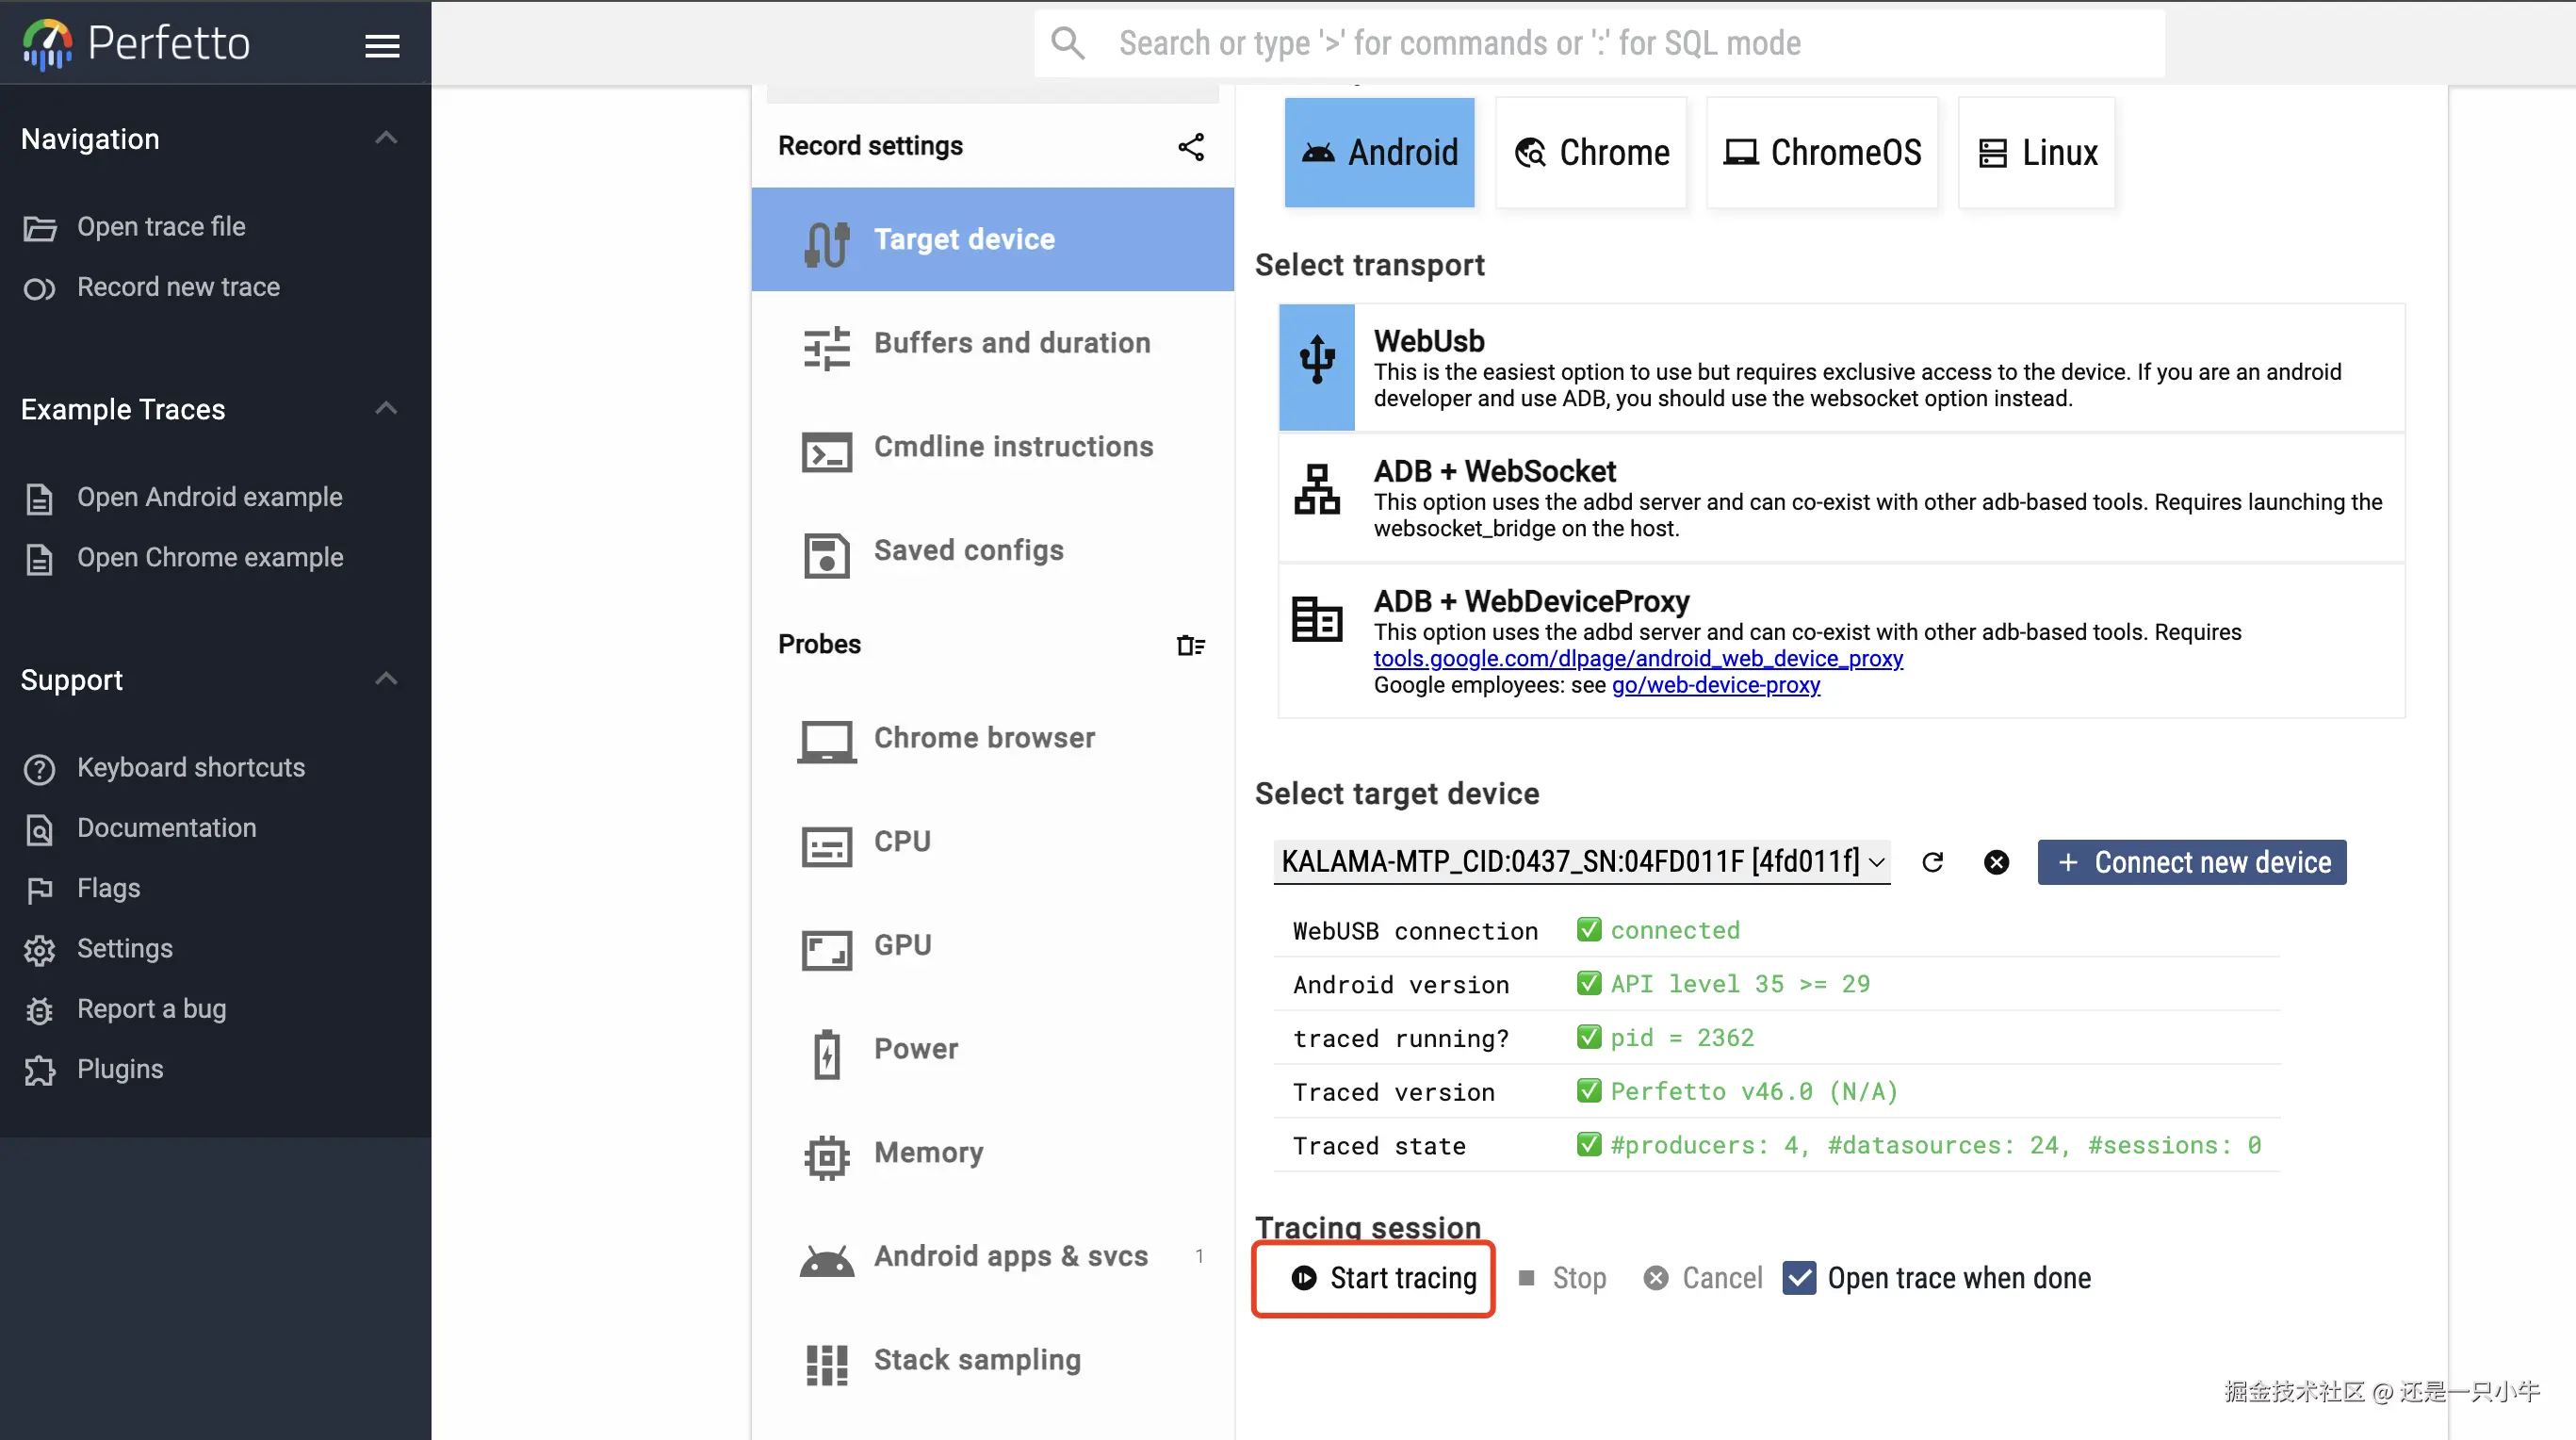Click the share icon beside Record settings
This screenshot has height=1440, width=2576.
coord(1190,147)
